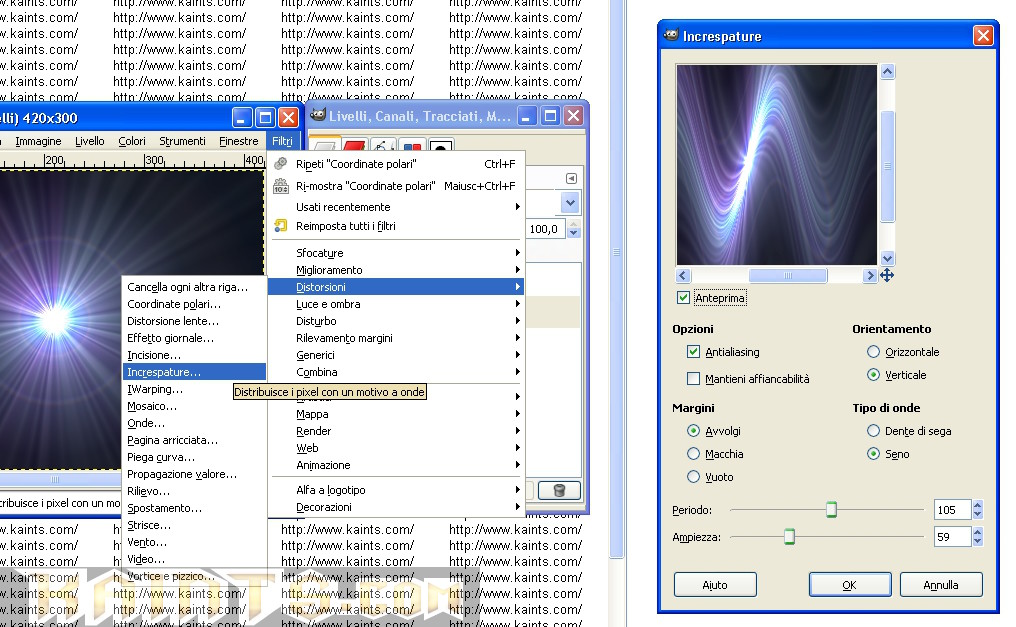Select Verticale orientation
The width and height of the screenshot is (1016, 627).
(x=873, y=374)
